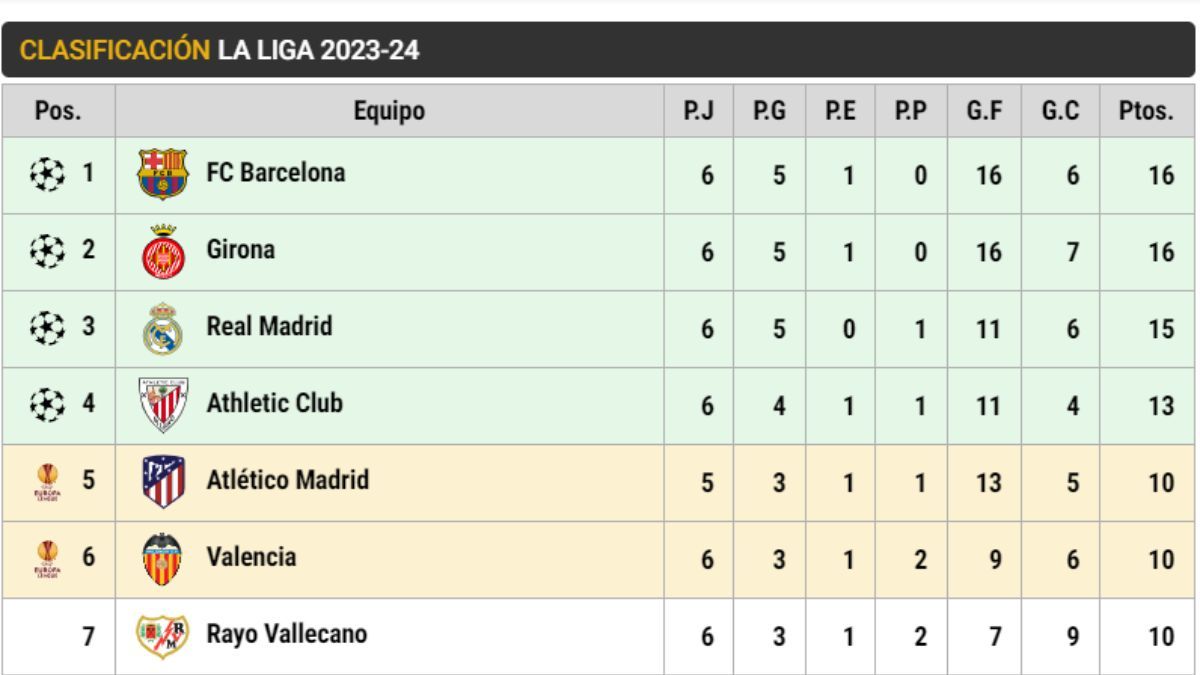Click the Real Madrid team name
The image size is (1200, 675).
269,327
